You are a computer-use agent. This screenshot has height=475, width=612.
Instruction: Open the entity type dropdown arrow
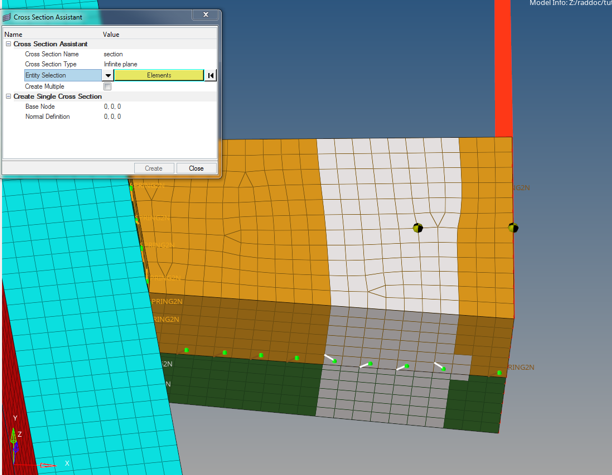coord(108,75)
